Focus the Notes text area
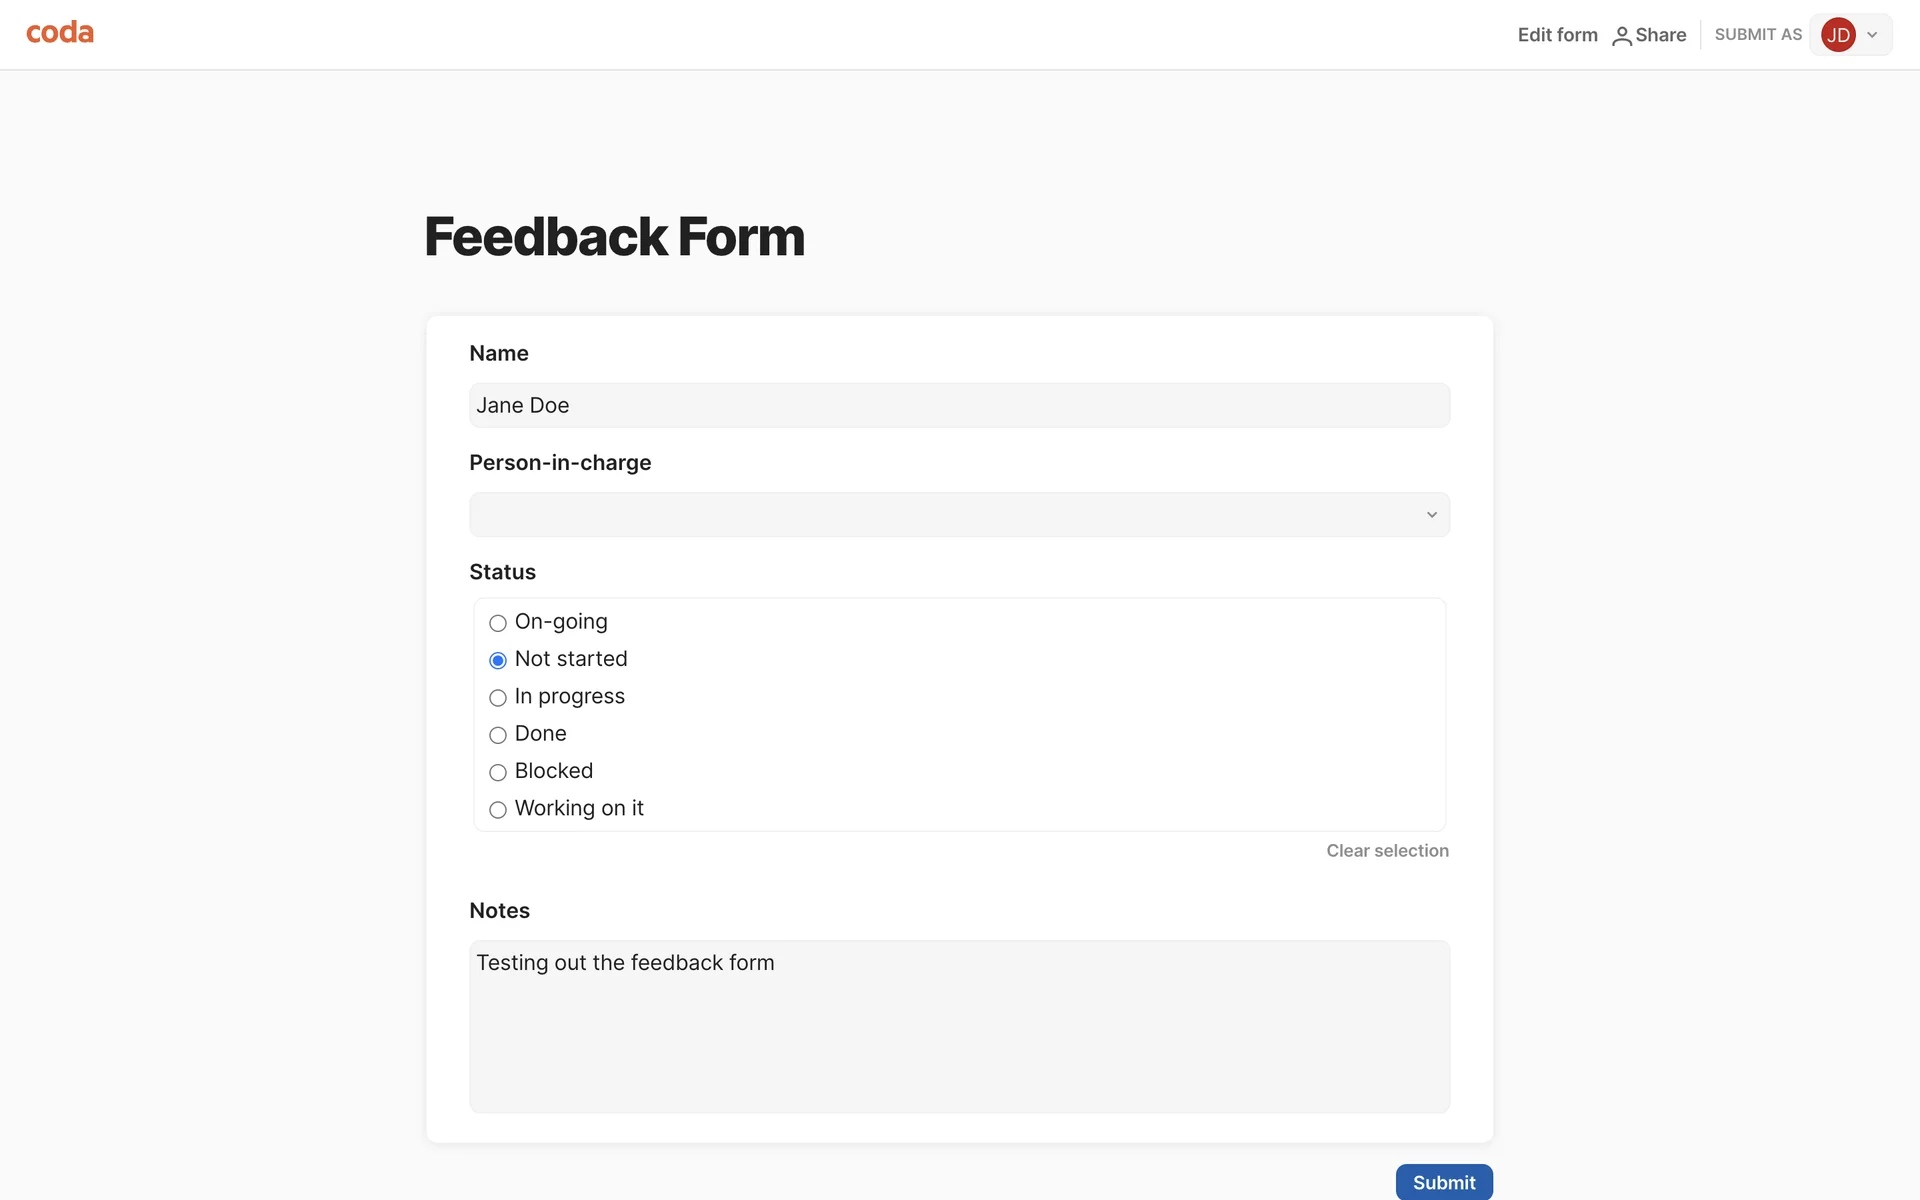 [x=958, y=1026]
